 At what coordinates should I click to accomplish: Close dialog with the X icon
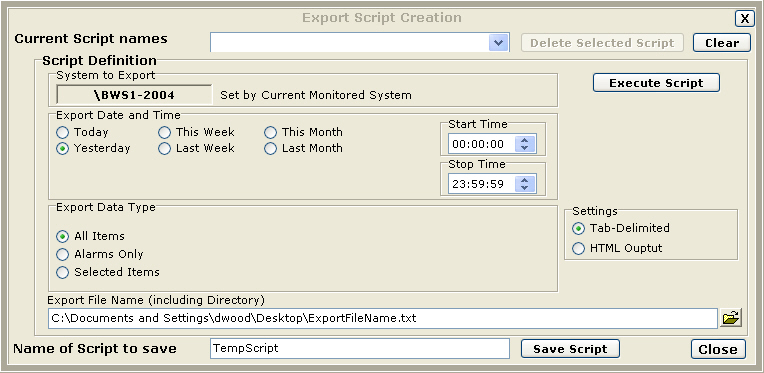[x=745, y=19]
